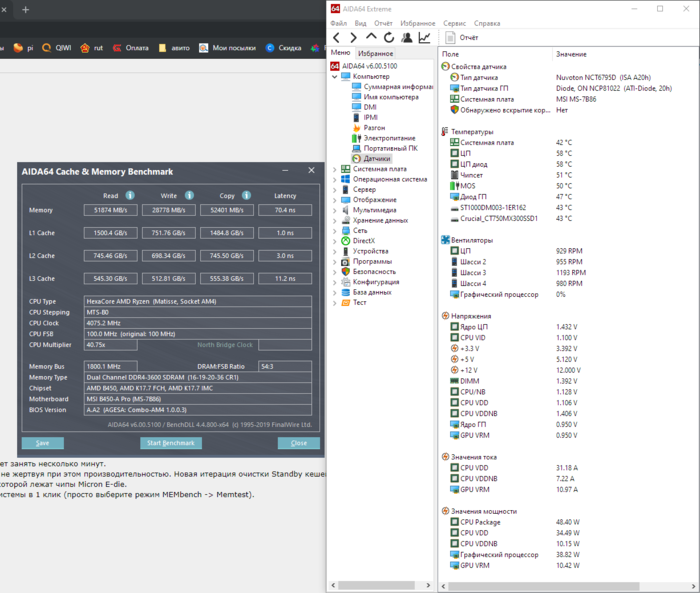Switch to Избранное tab in left panel
The height and width of the screenshot is (593, 700).
point(375,54)
